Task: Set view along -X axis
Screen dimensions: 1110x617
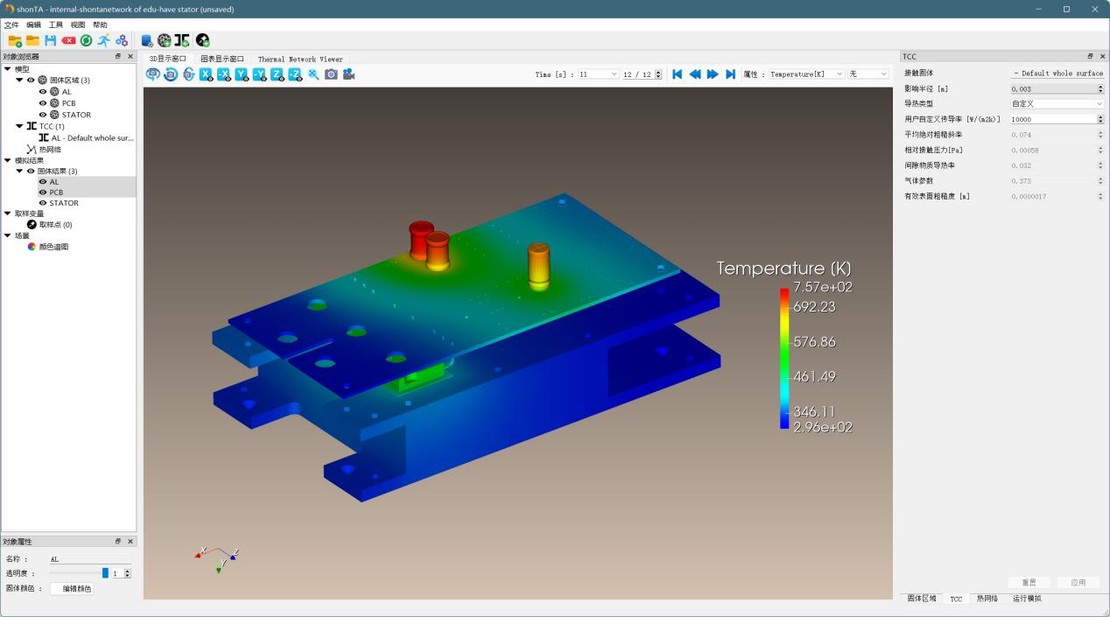Action: (x=224, y=74)
